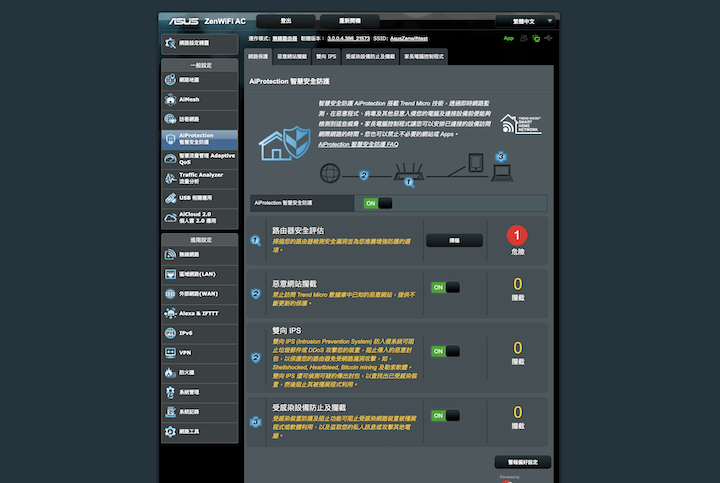Viewport: 720px width, 483px height.
Task: Click the USB status icon in header
Action: click(x=548, y=39)
